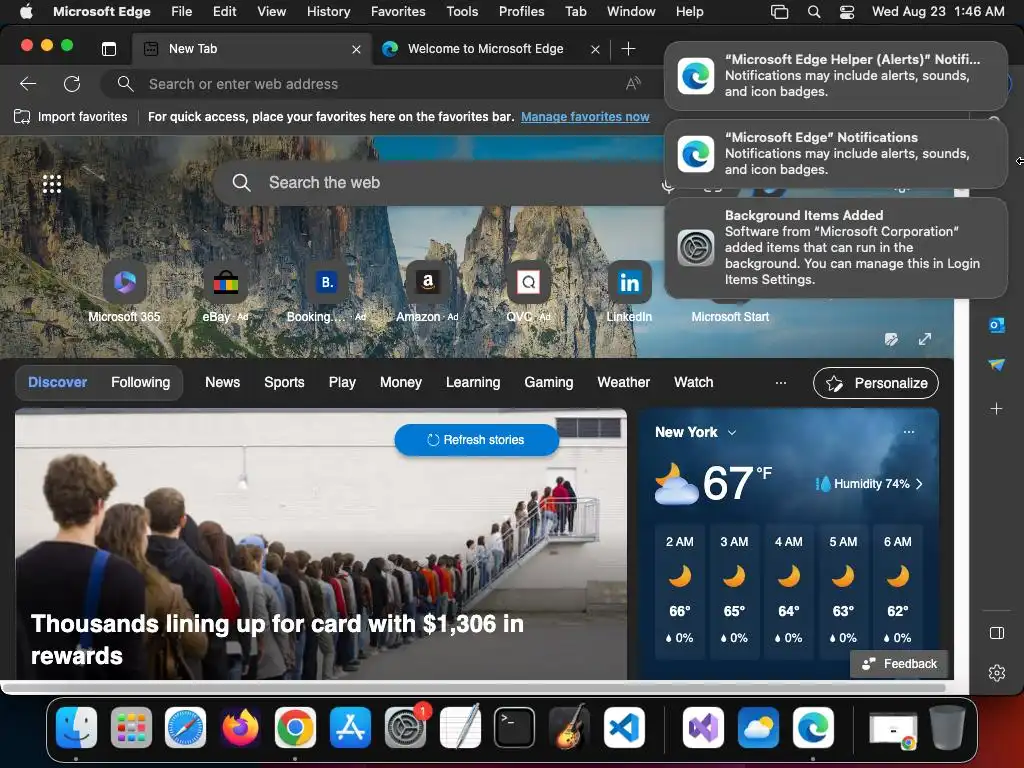Click the Read Aloud icon in address bar
1024x768 pixels.
pyautogui.click(x=633, y=84)
